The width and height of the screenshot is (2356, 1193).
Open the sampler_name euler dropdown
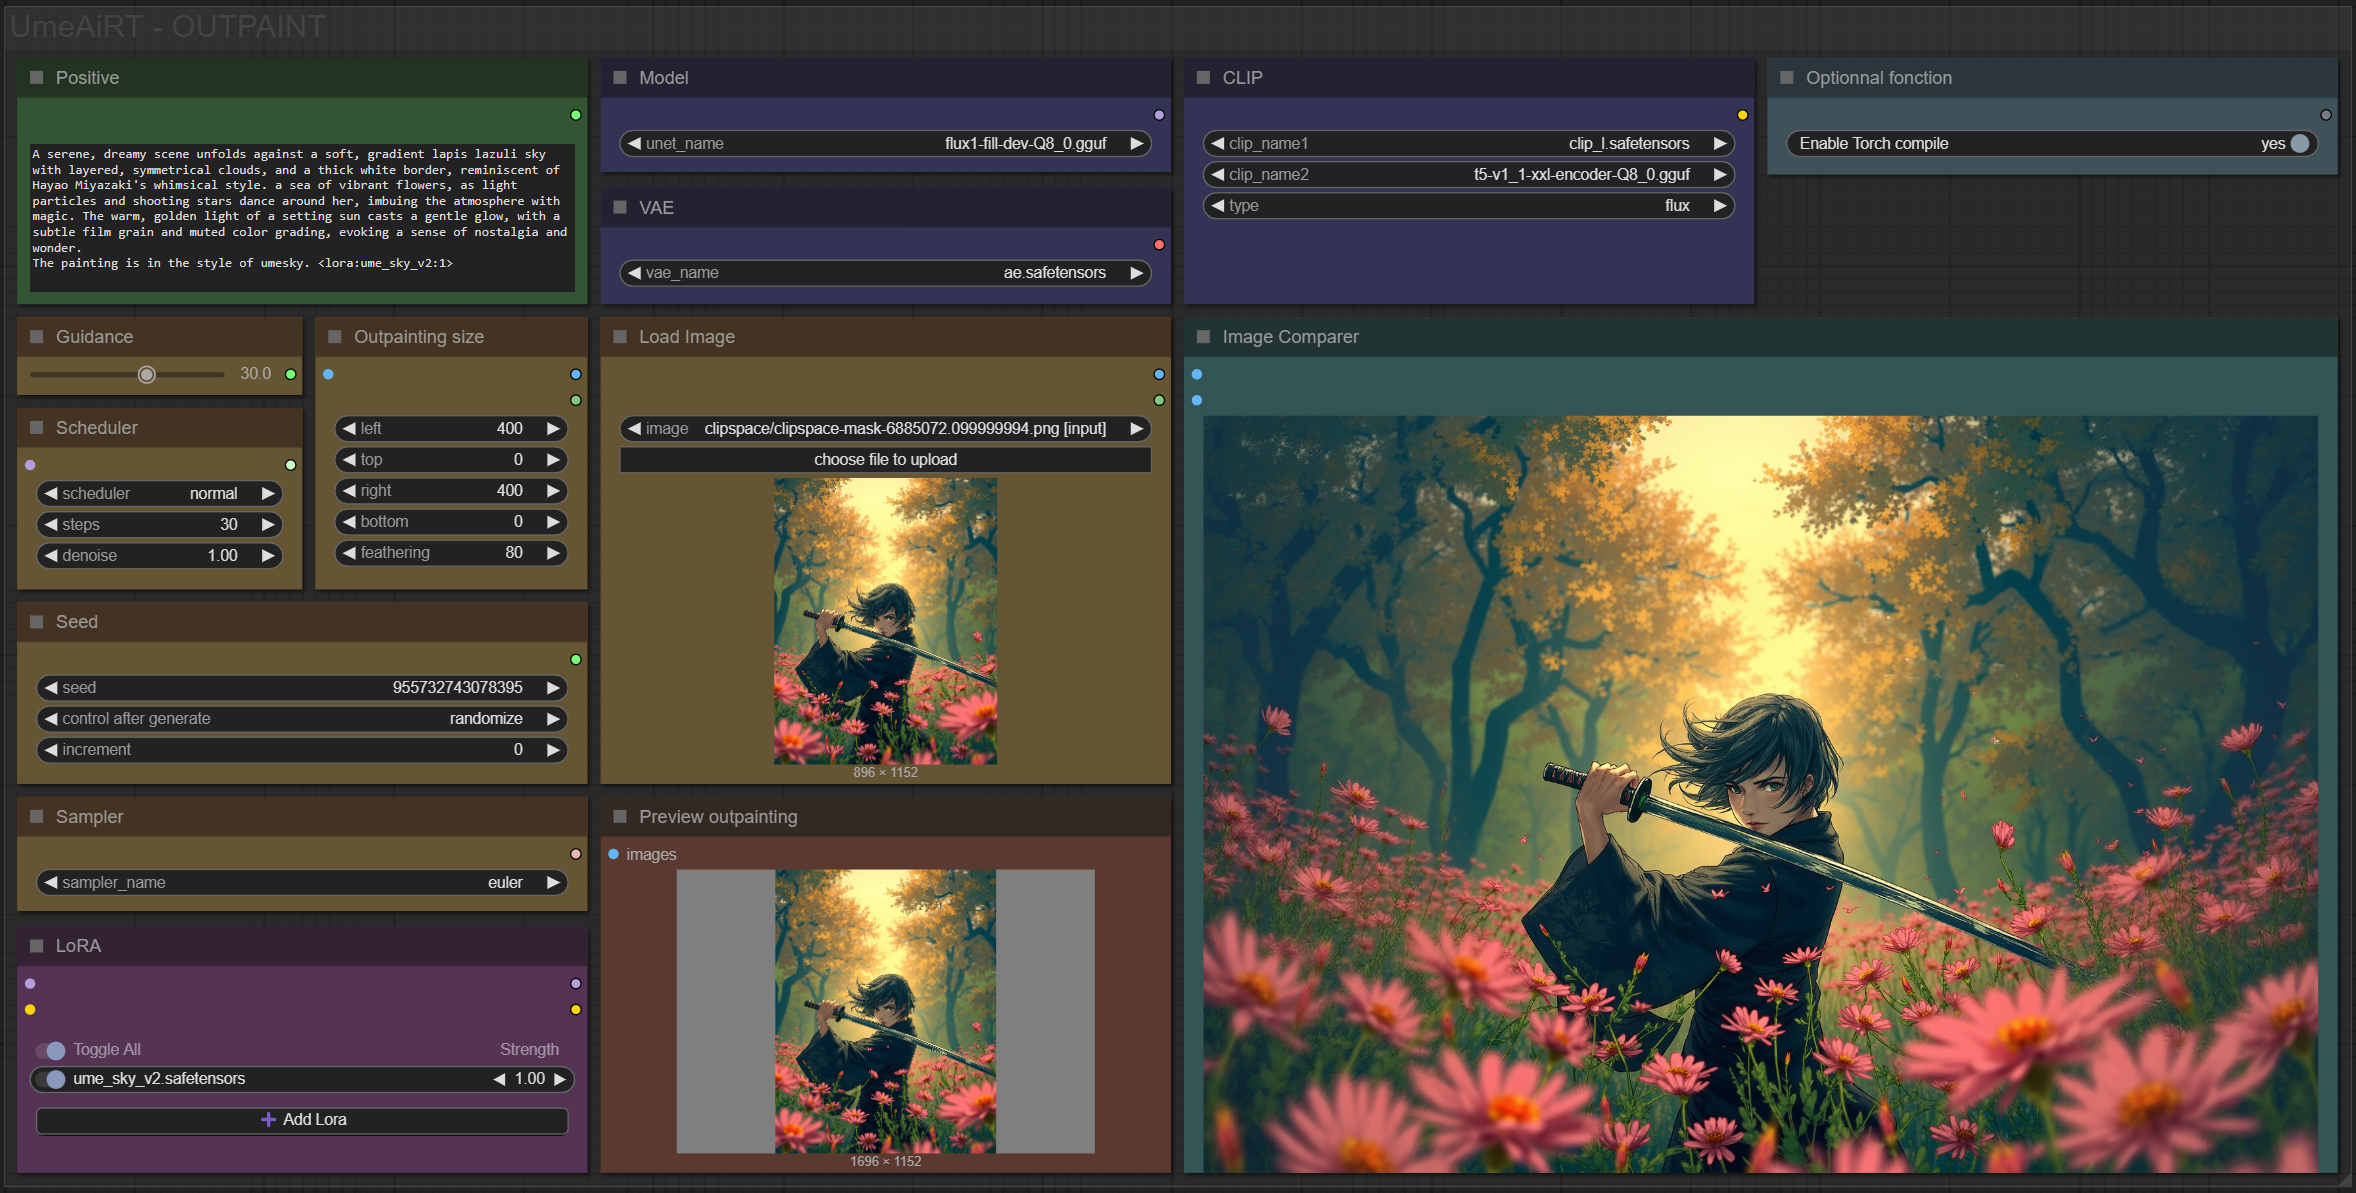tap(300, 883)
